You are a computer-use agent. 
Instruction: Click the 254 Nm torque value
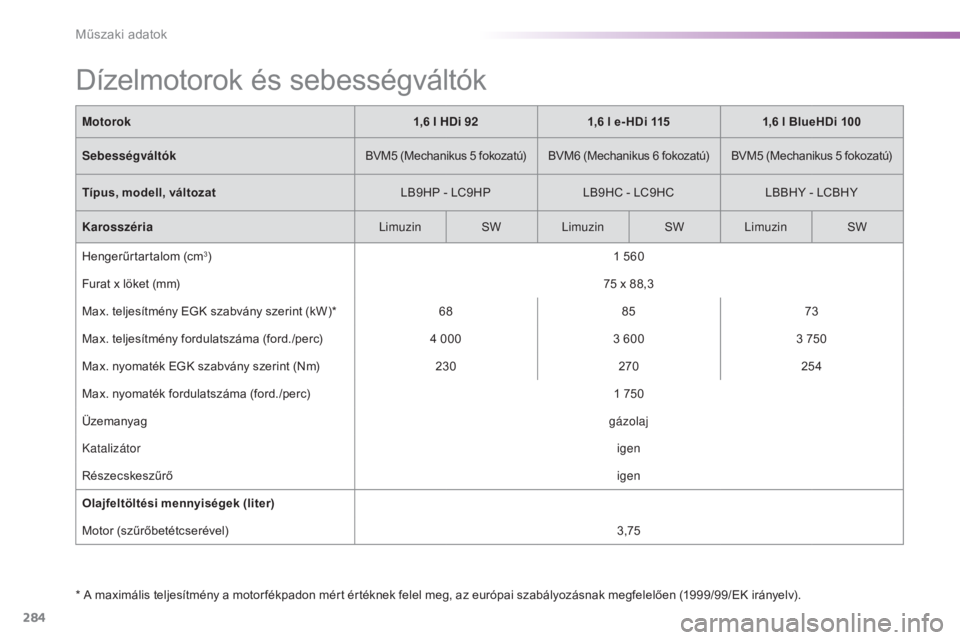click(811, 366)
